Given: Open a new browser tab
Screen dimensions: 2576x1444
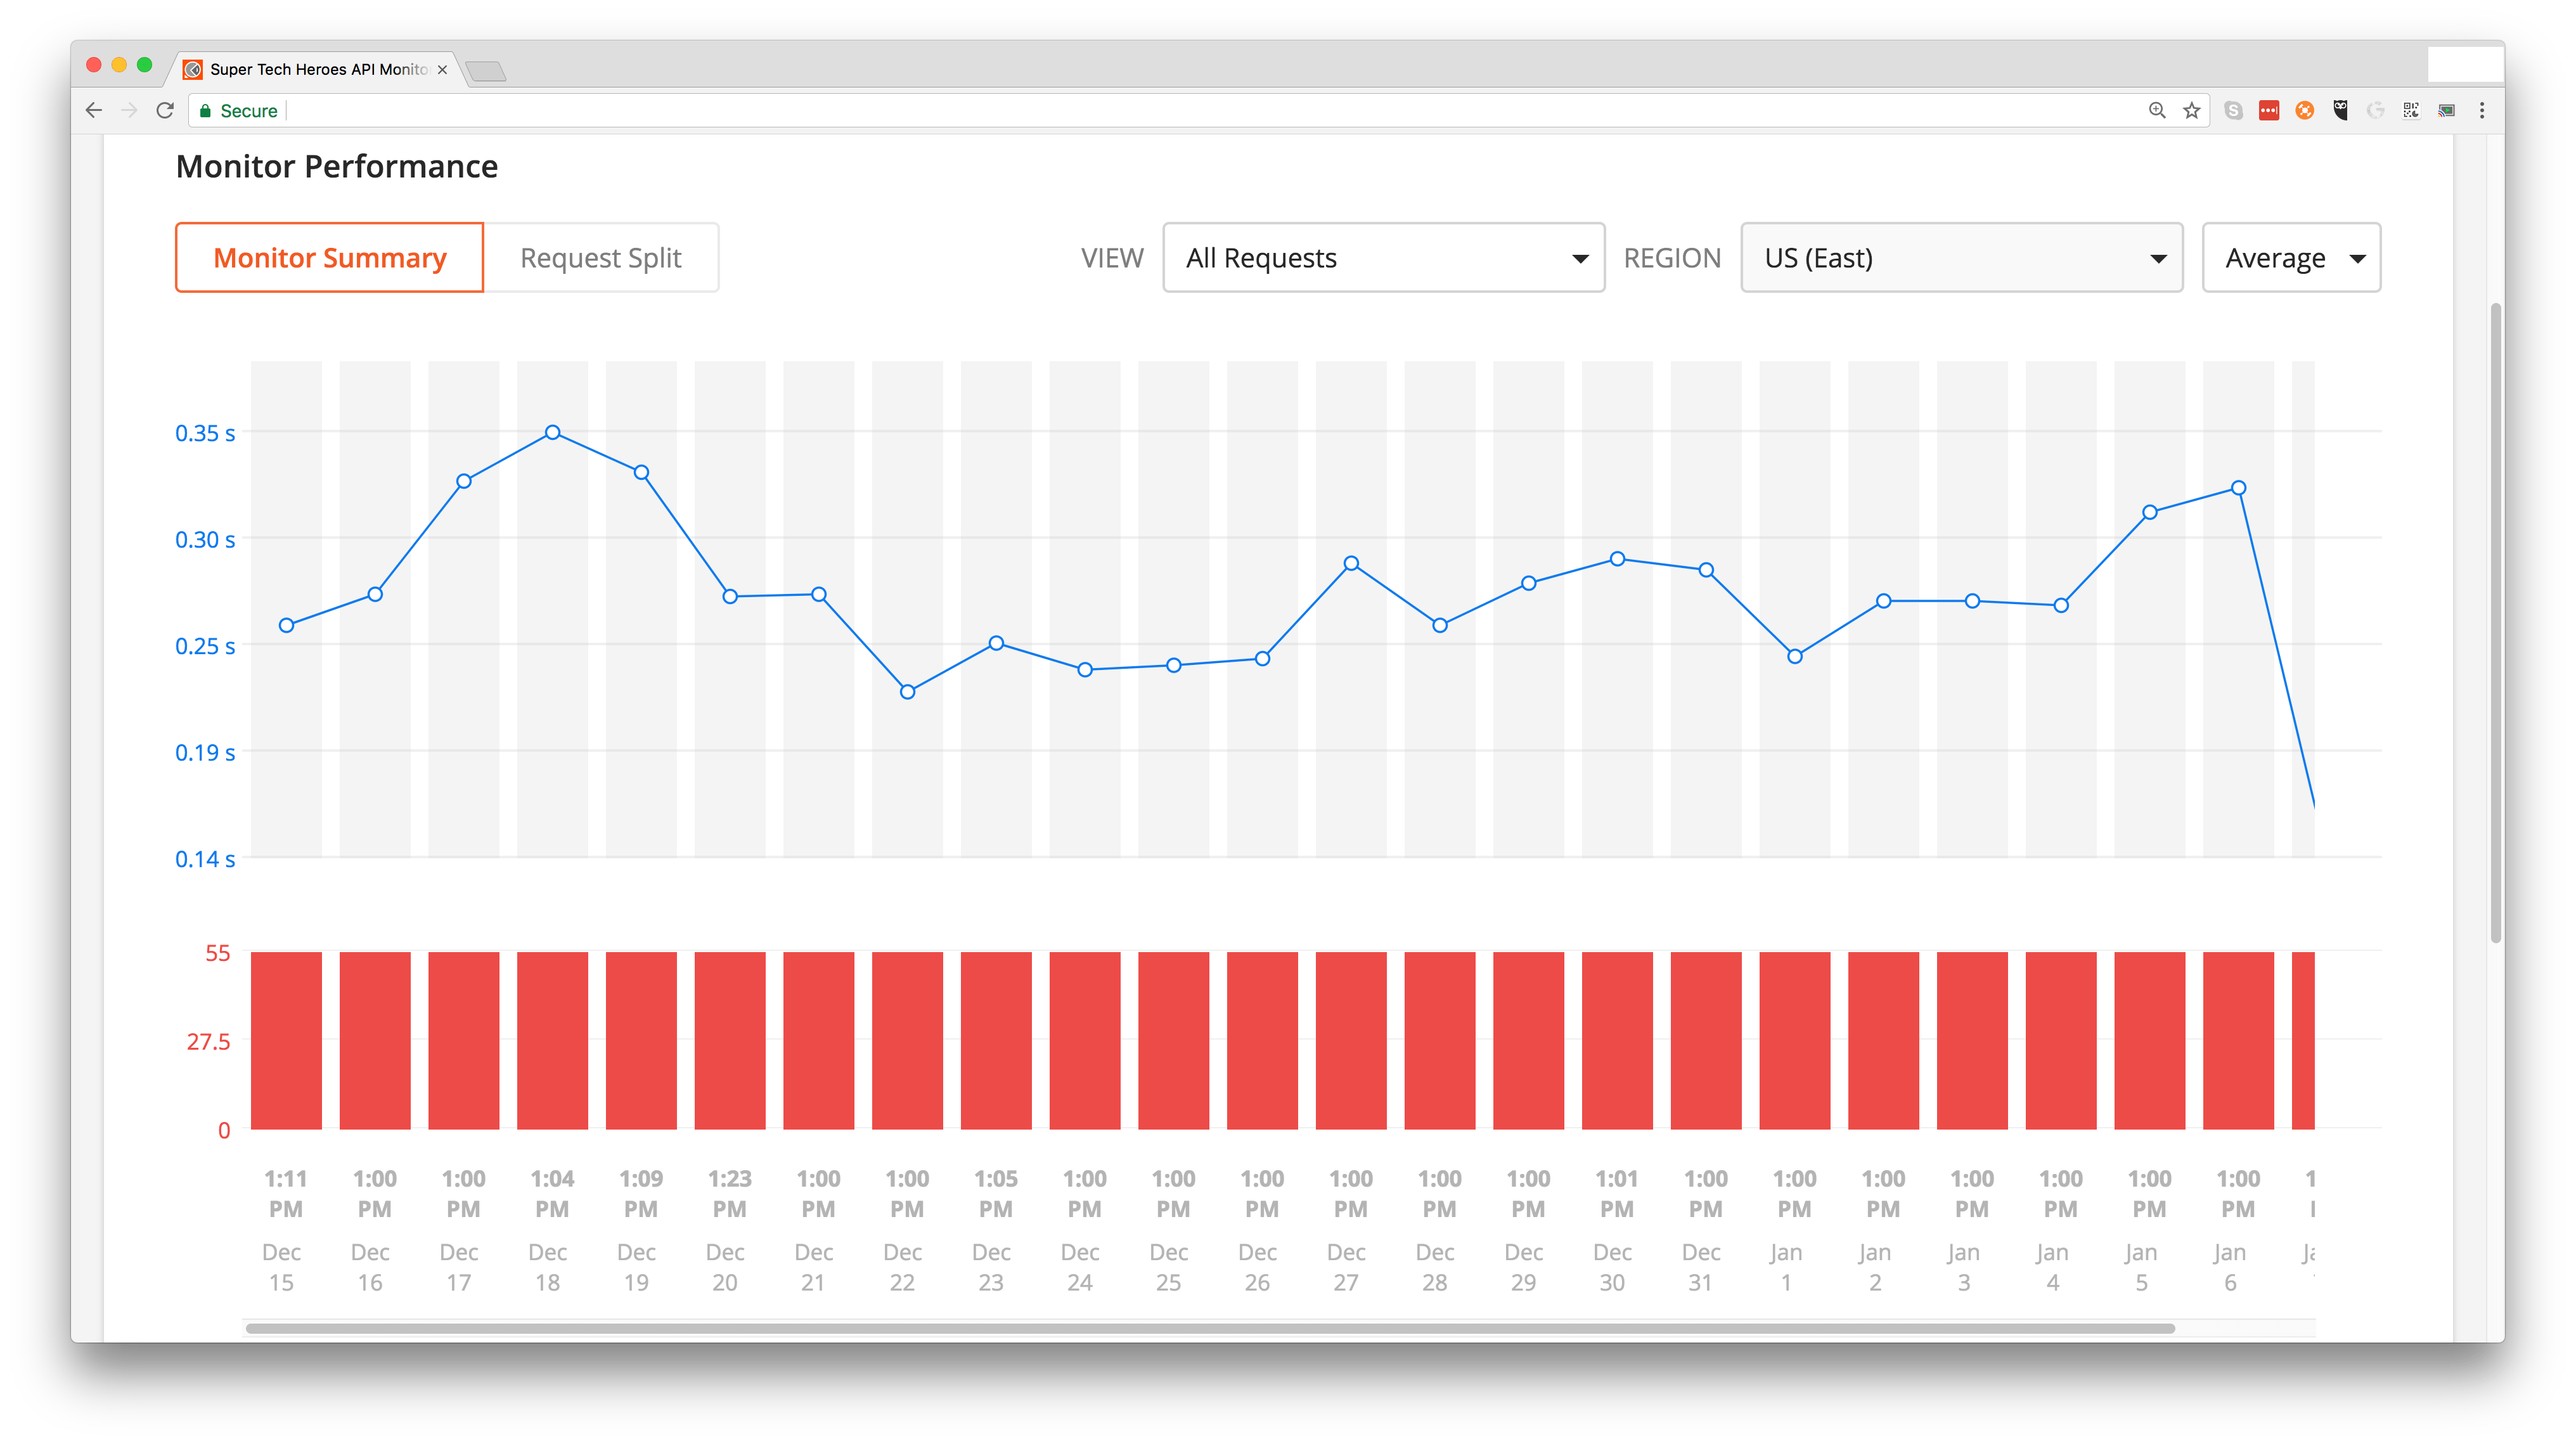Looking at the screenshot, I should (486, 71).
